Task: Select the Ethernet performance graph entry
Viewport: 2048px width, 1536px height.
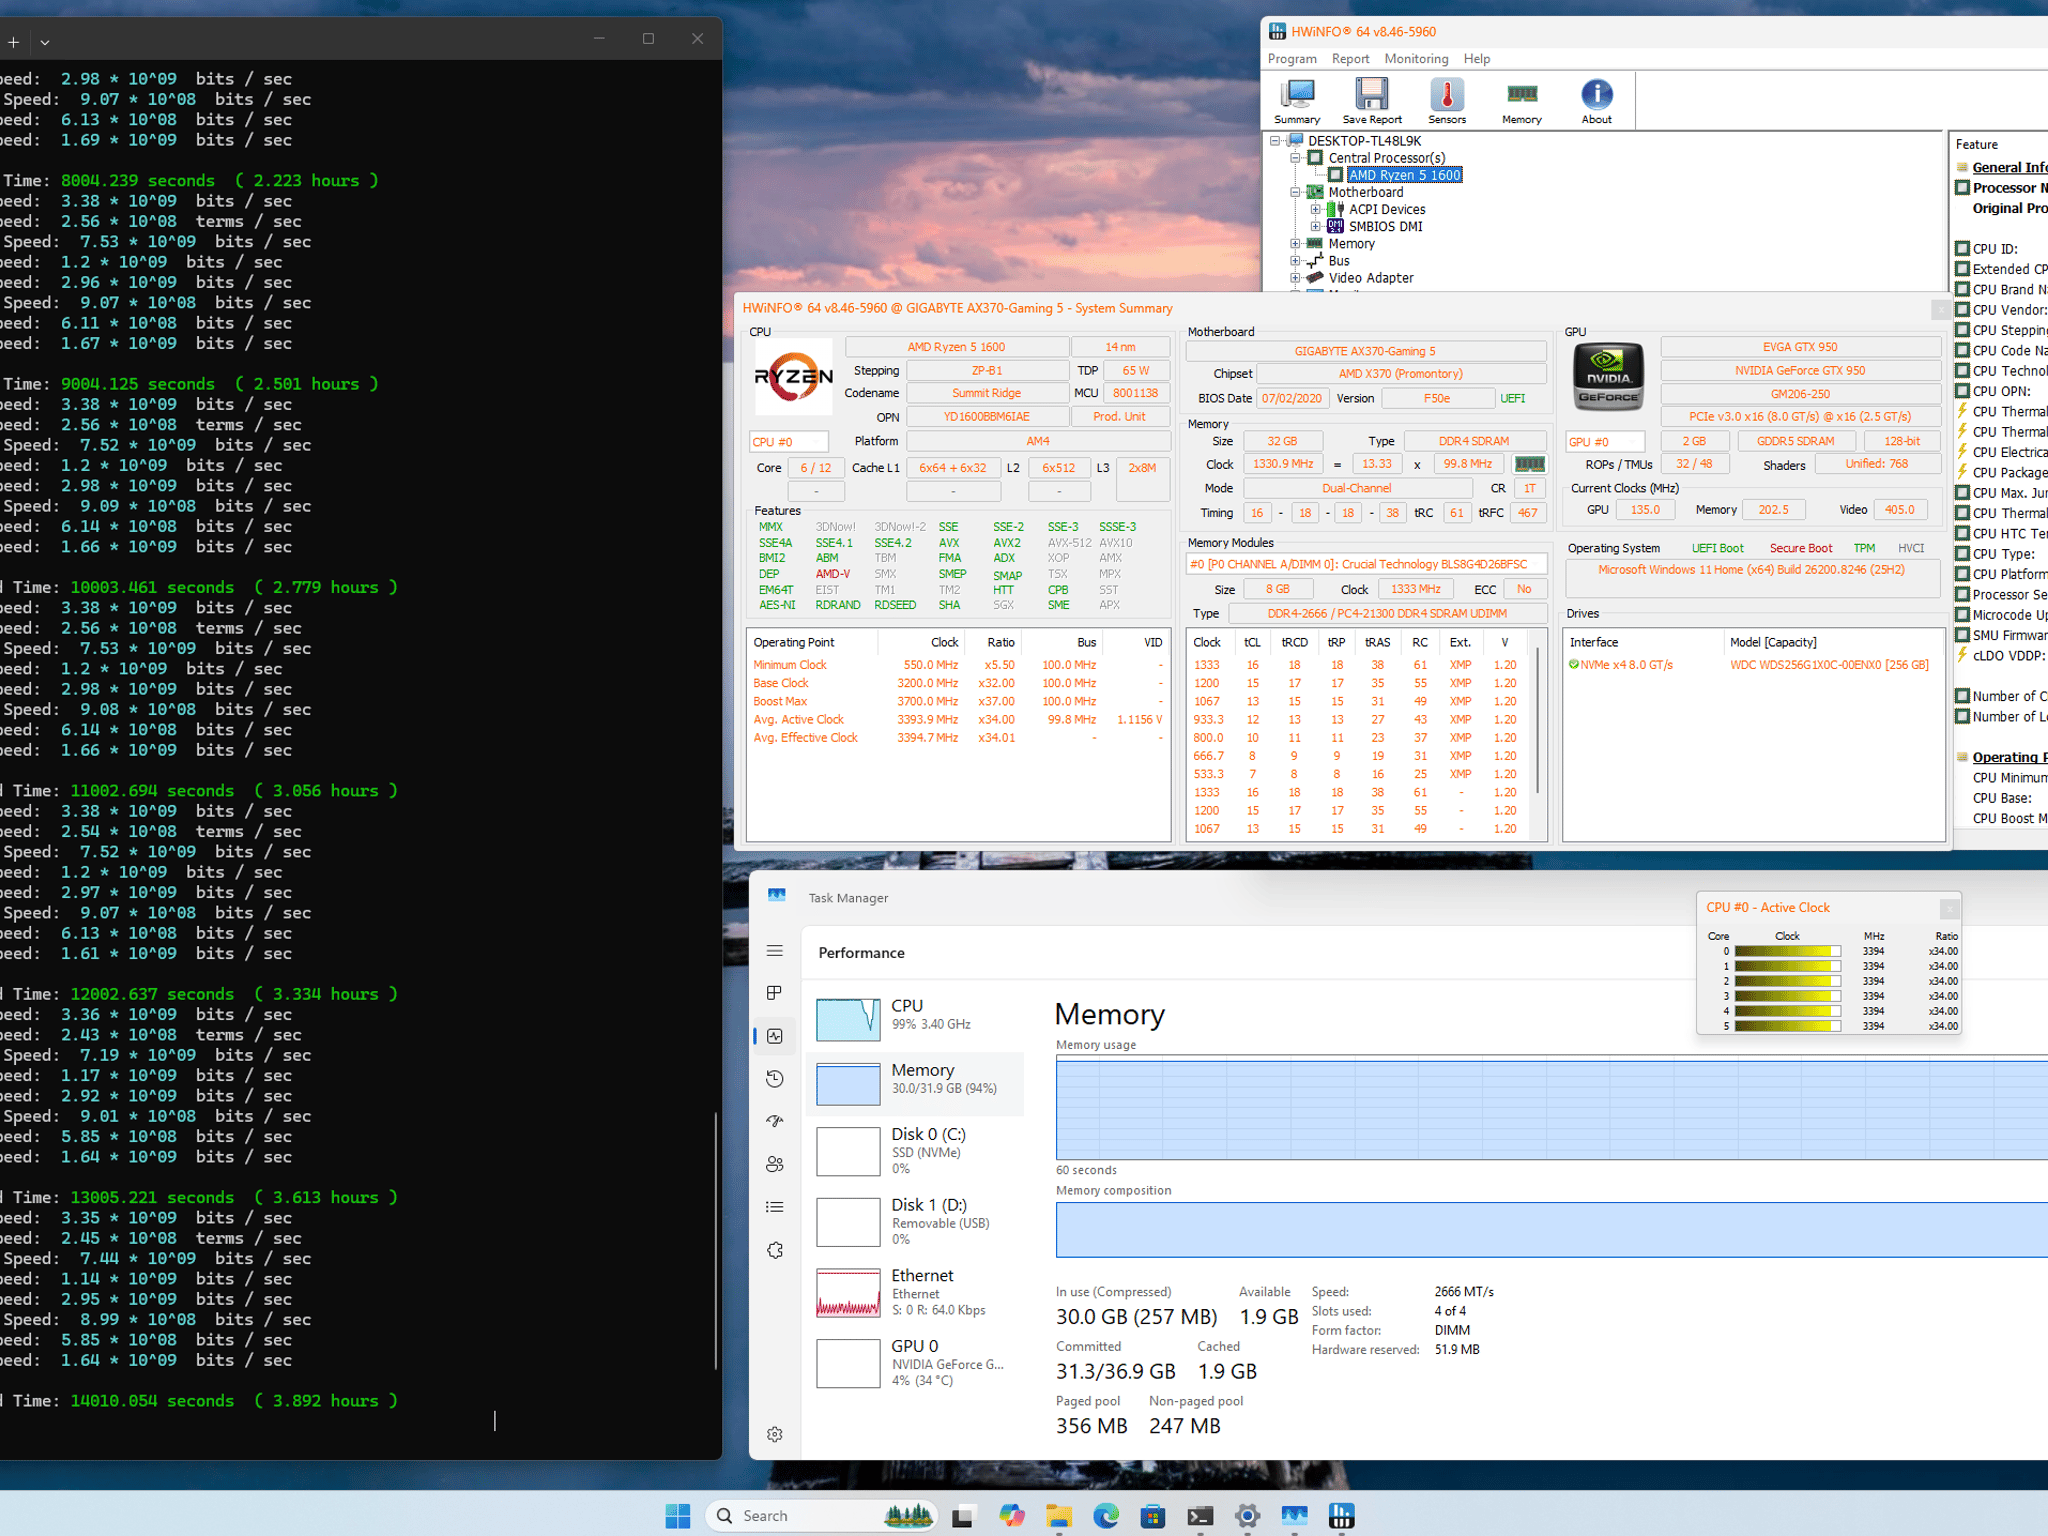Action: [x=918, y=1292]
